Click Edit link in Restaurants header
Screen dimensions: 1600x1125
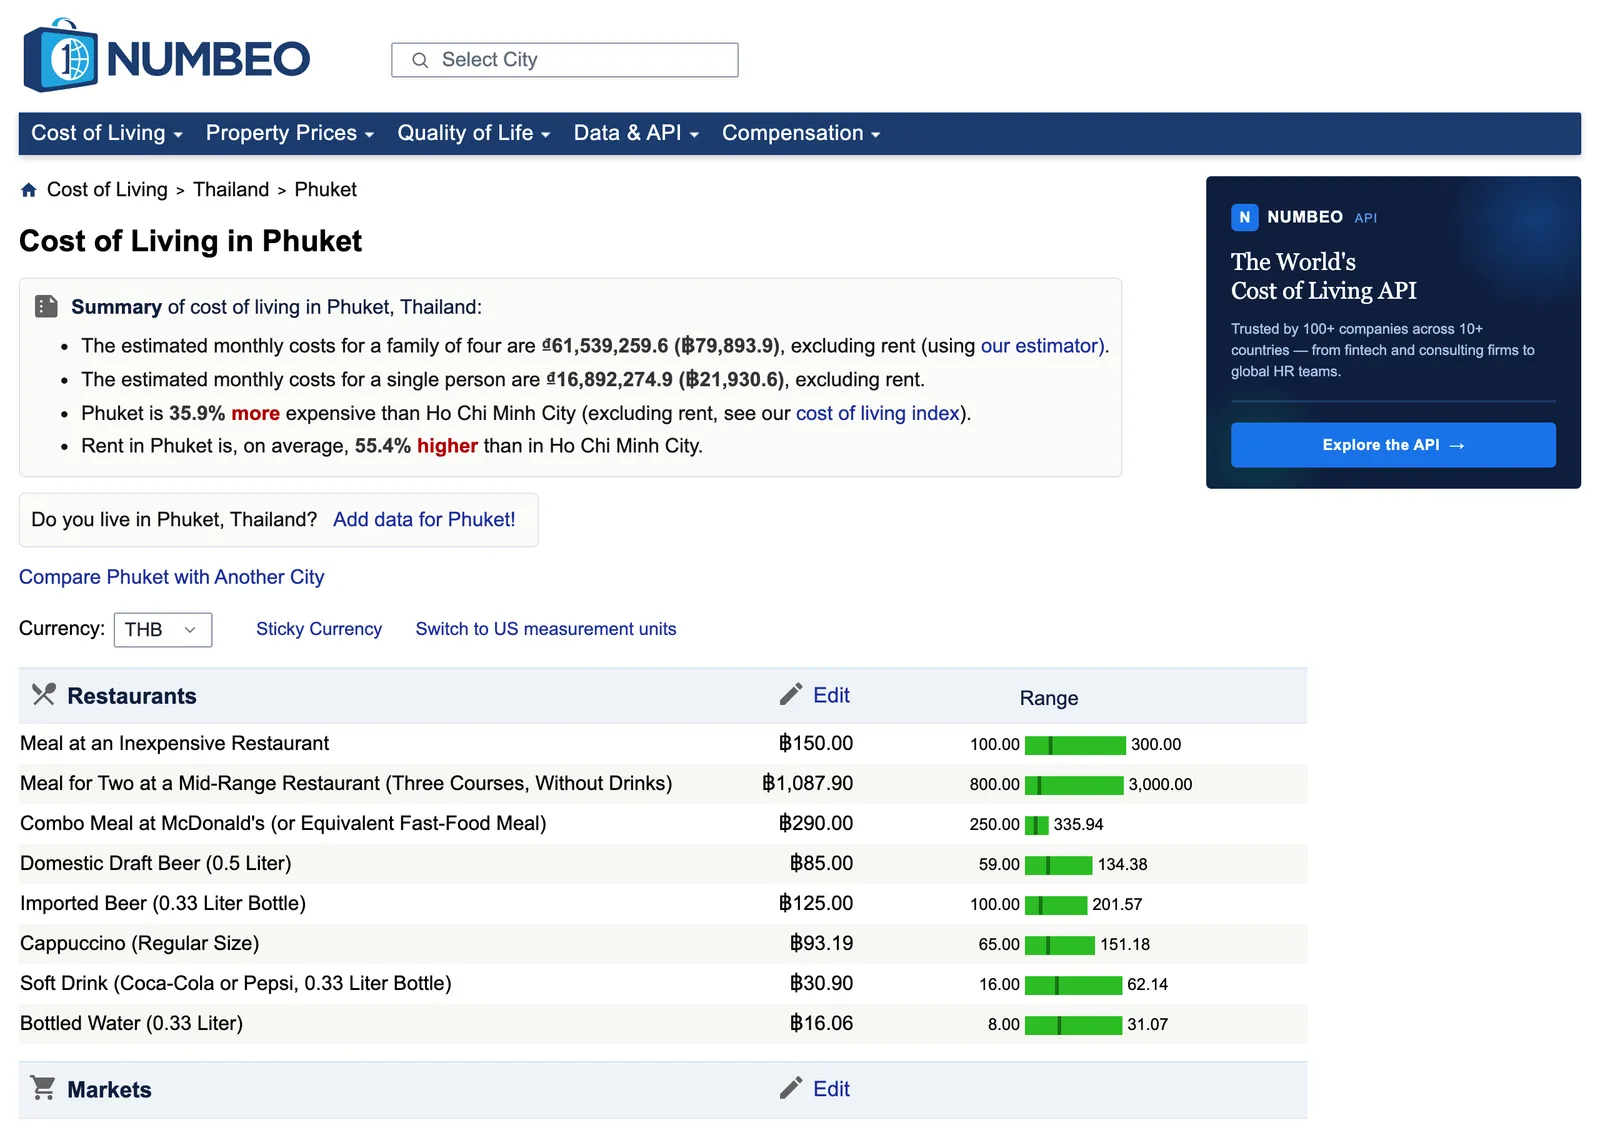click(x=831, y=695)
